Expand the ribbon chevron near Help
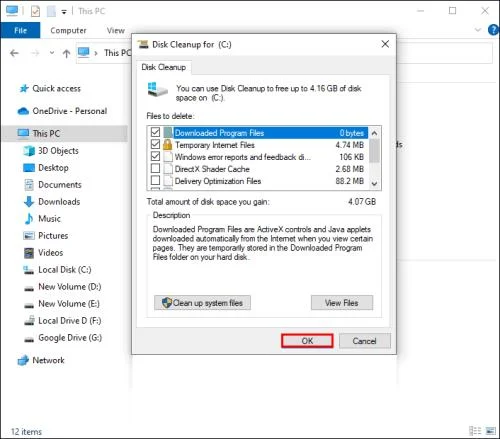This screenshot has height=439, width=500. (x=478, y=30)
